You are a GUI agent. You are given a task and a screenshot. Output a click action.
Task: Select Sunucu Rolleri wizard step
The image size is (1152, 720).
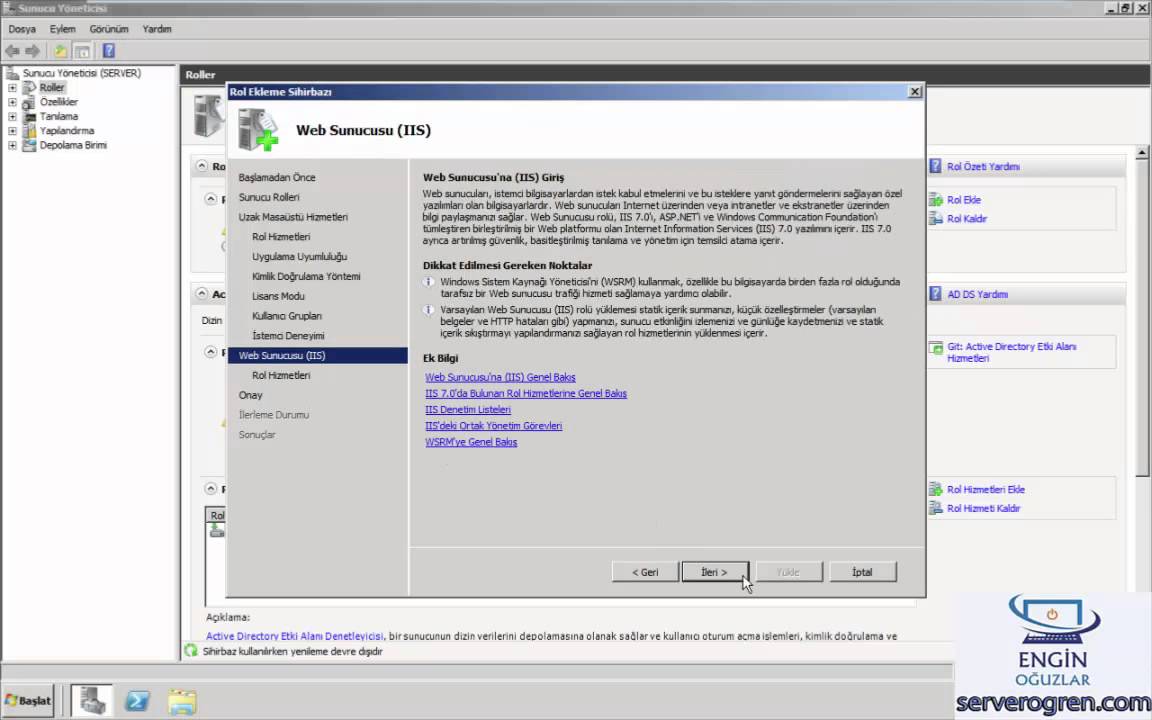point(269,197)
